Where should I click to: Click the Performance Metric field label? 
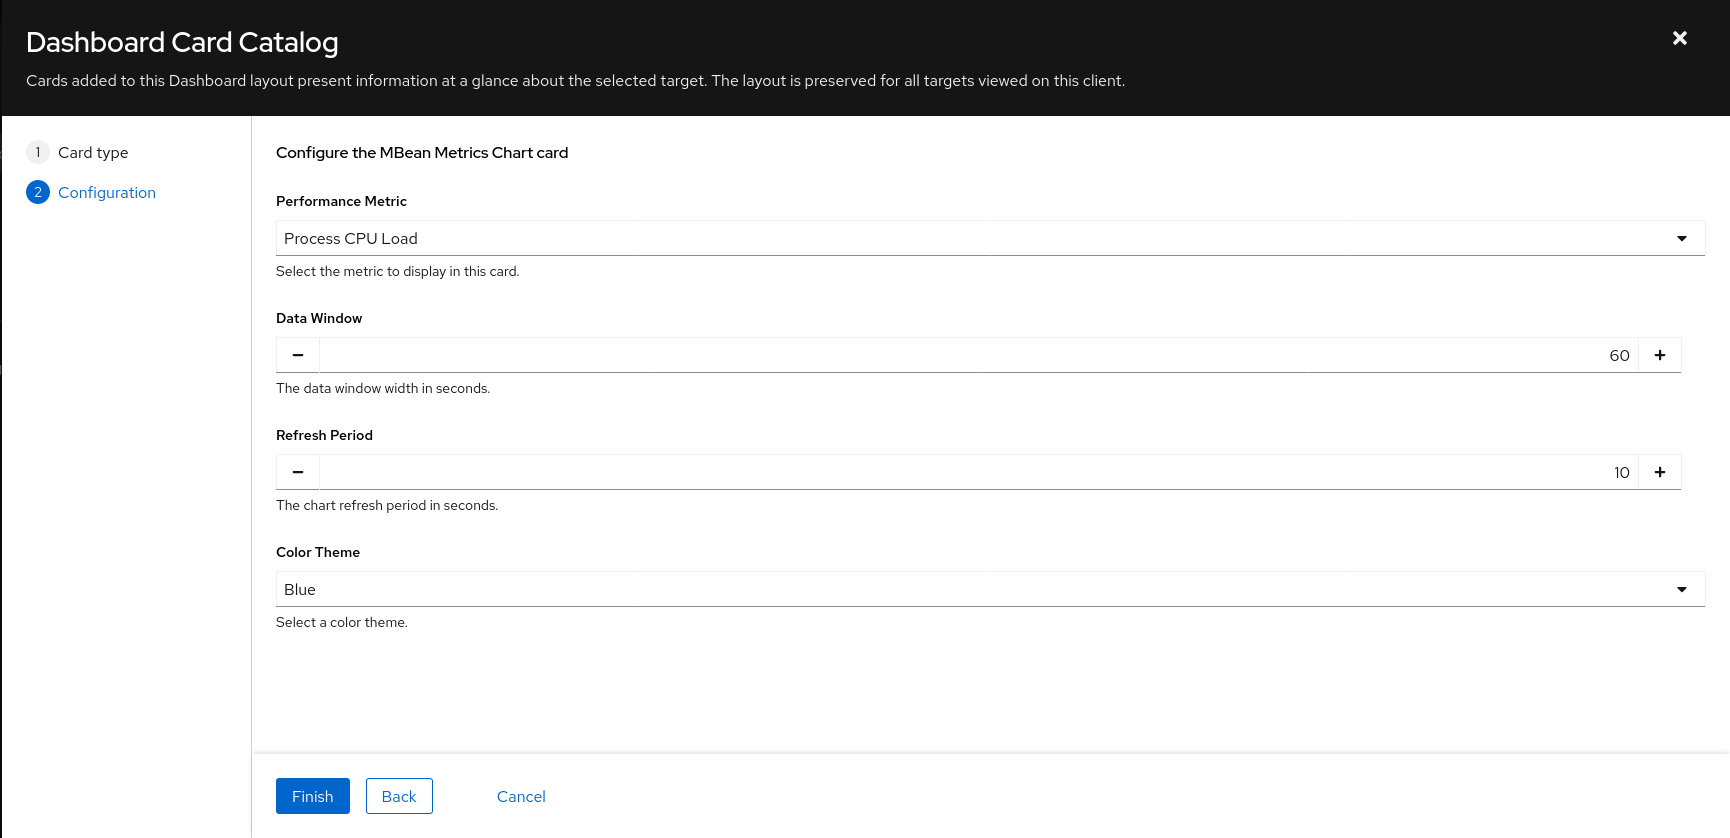341,201
